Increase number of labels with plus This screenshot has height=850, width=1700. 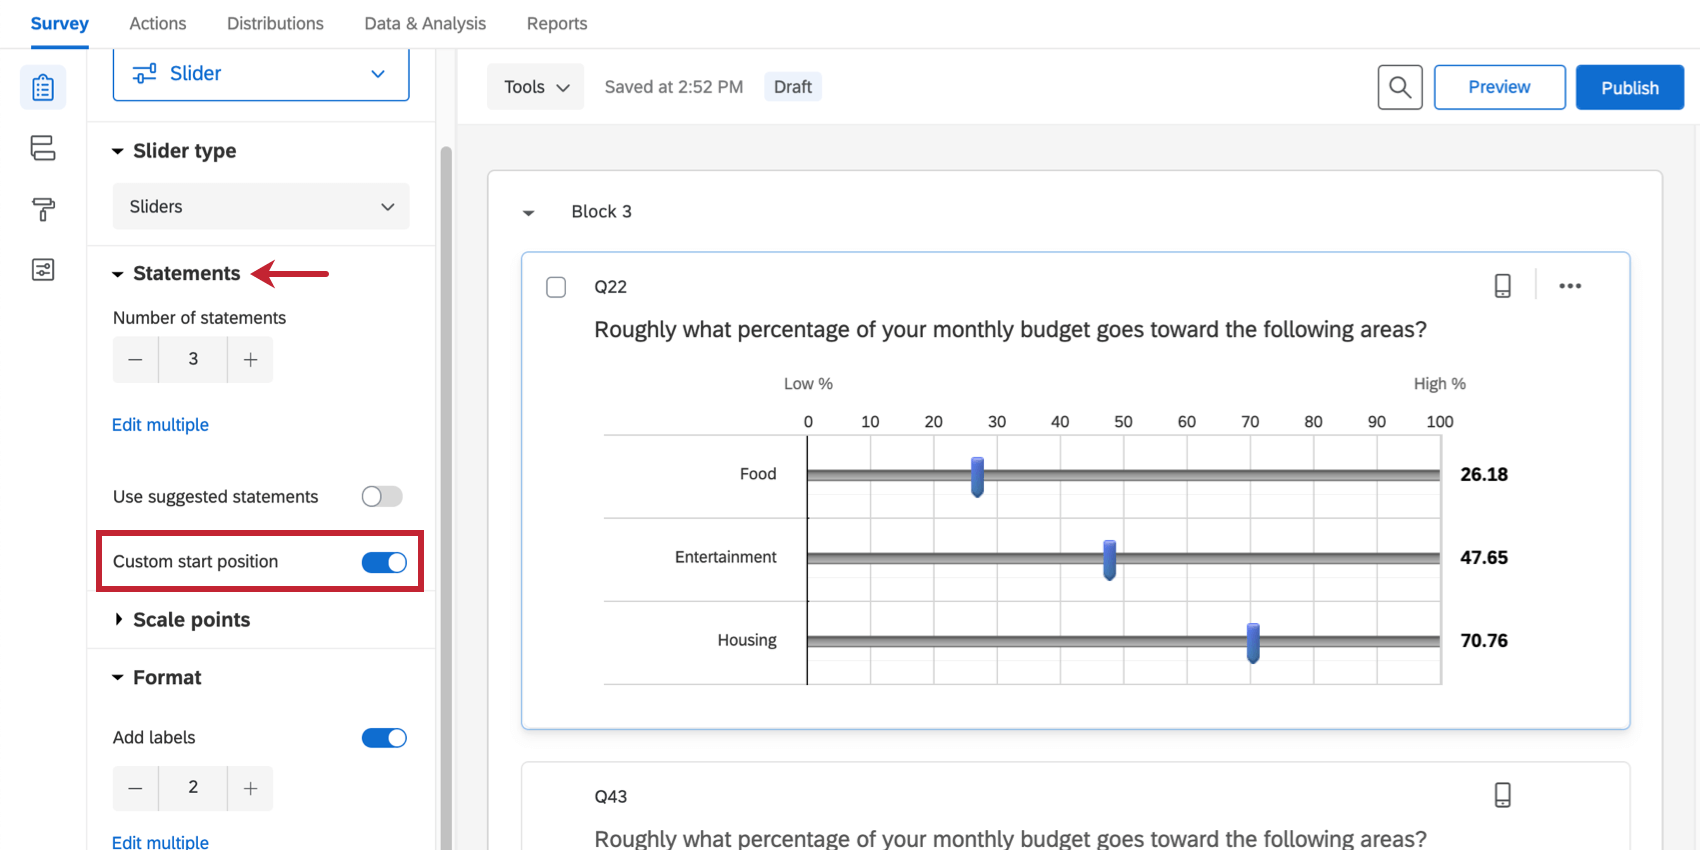(250, 788)
